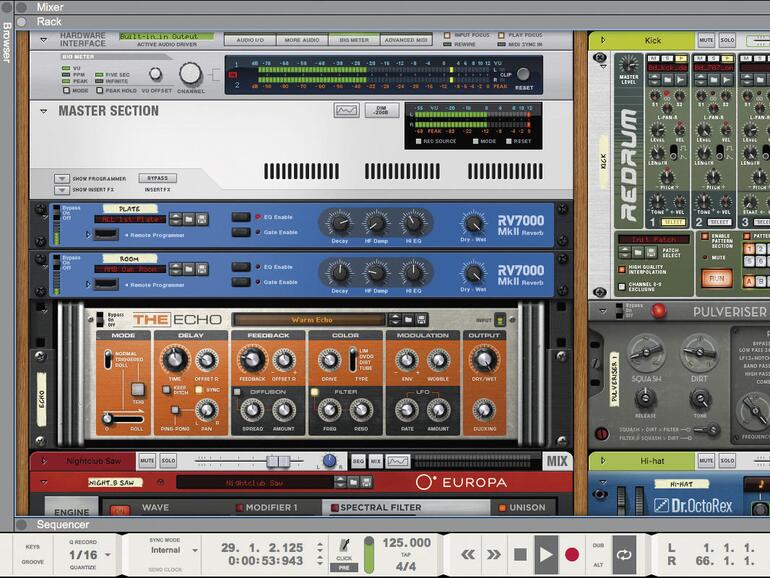Save the RV7000 Room patch
Image resolution: width=770 pixels, height=578 pixels.
click(x=201, y=269)
